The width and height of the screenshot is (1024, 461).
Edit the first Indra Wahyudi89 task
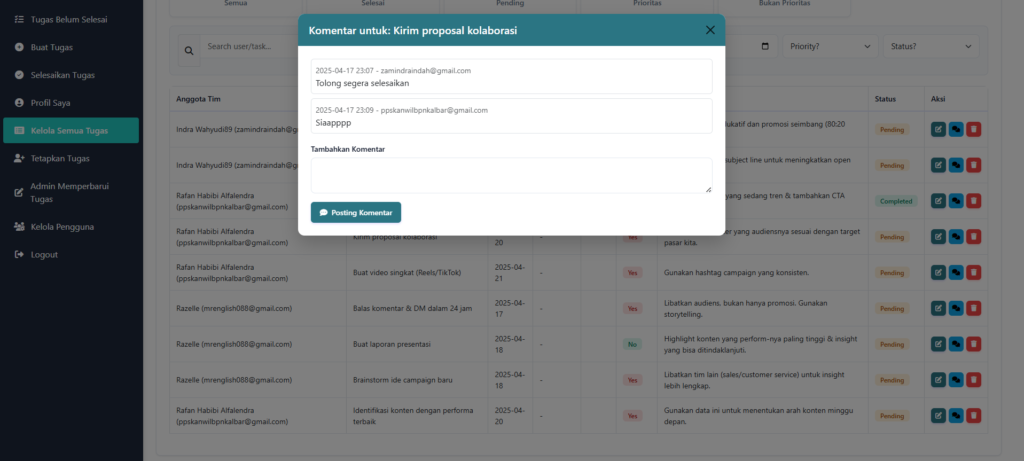938,129
